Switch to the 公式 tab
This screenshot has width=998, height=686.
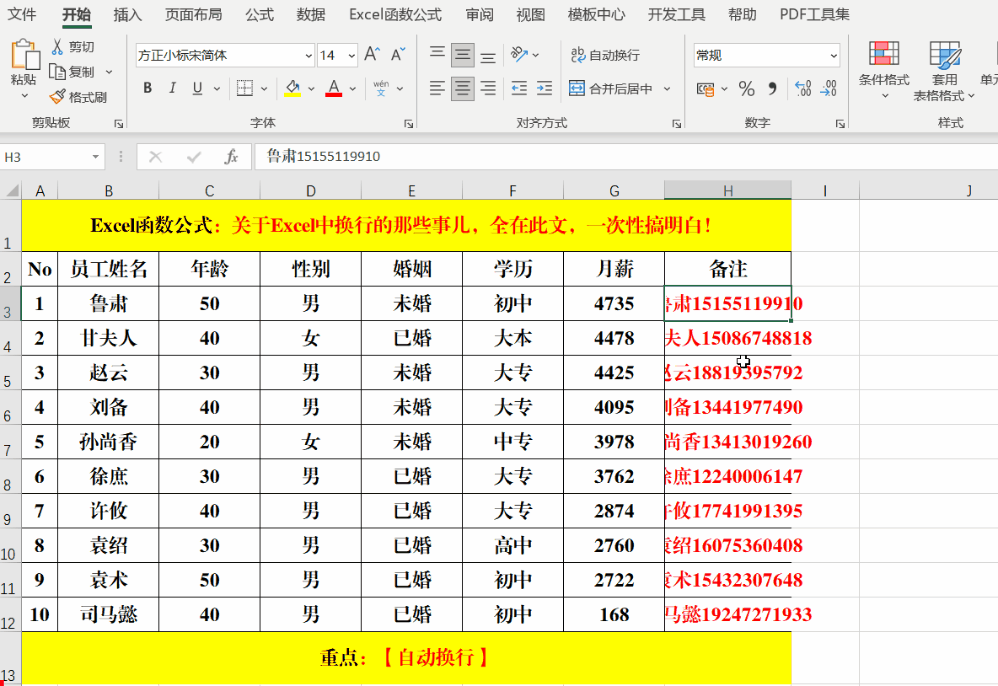click(260, 14)
